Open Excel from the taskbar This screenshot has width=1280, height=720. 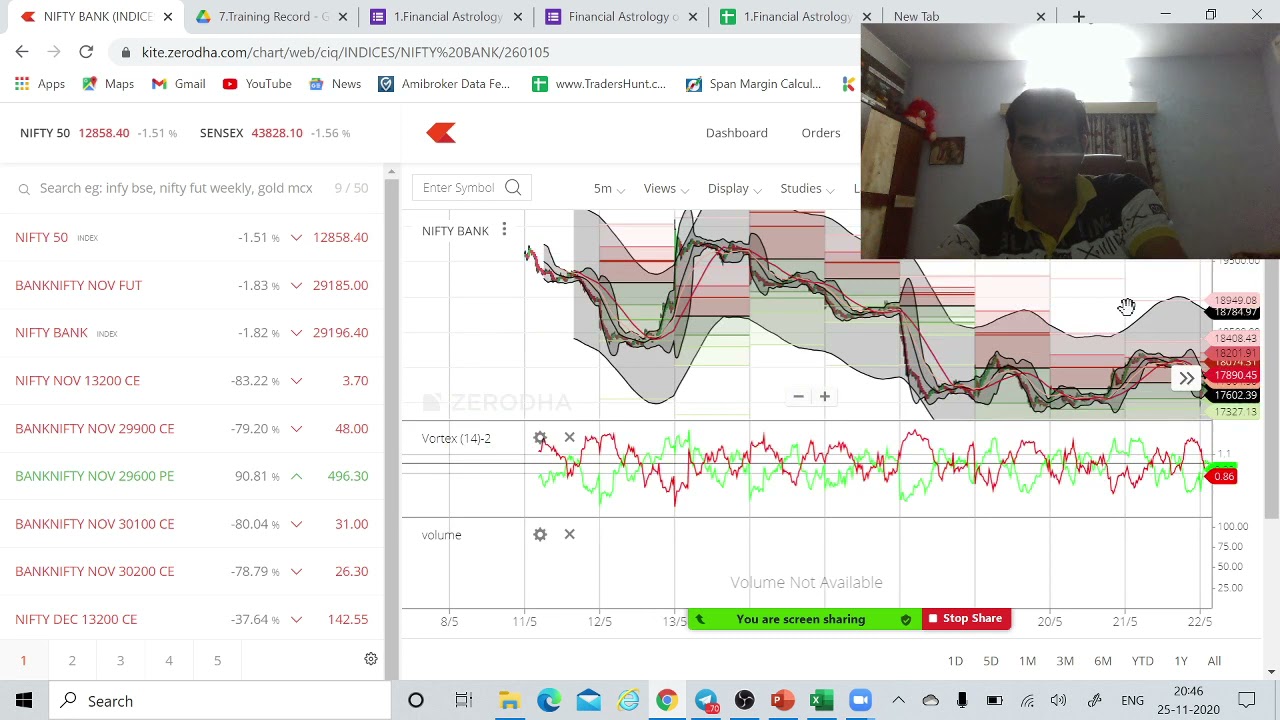point(821,701)
